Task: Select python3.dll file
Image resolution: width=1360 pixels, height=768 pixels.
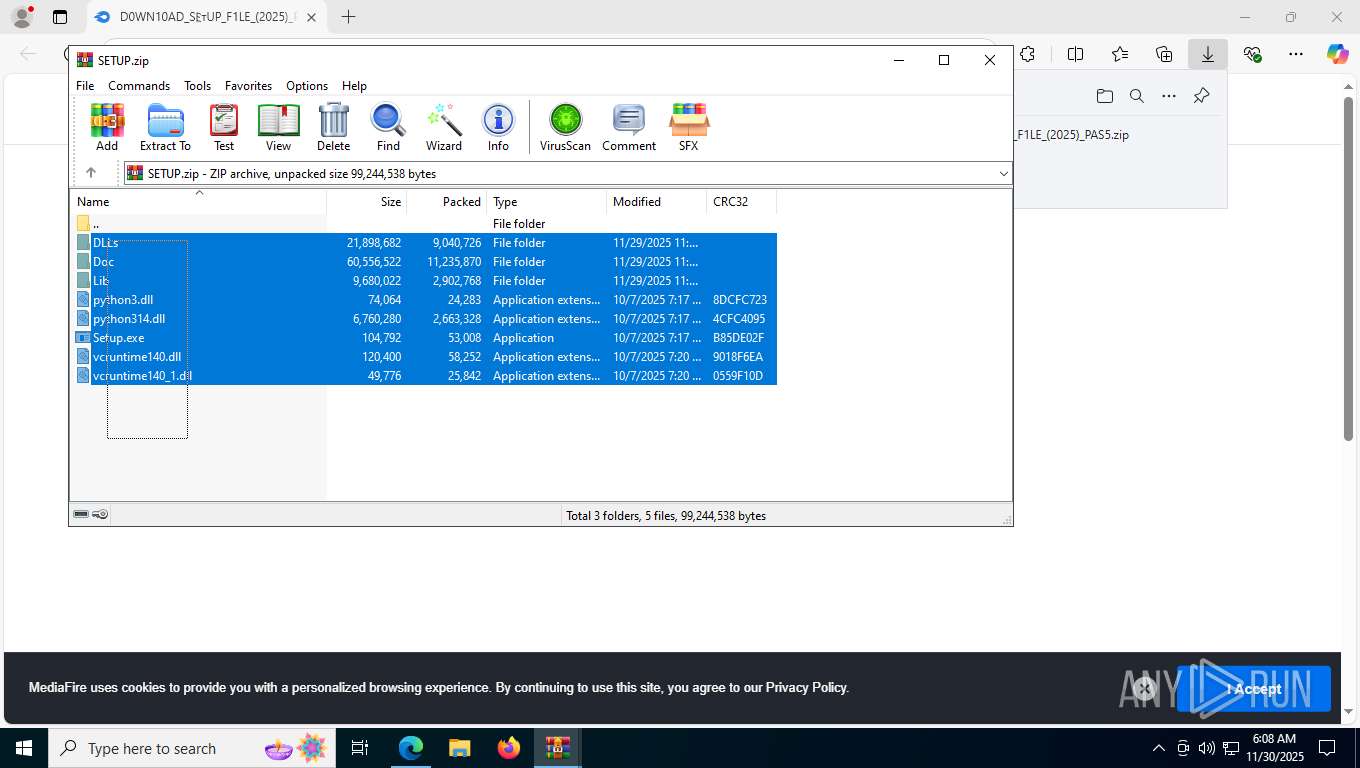Action: [x=423, y=299]
